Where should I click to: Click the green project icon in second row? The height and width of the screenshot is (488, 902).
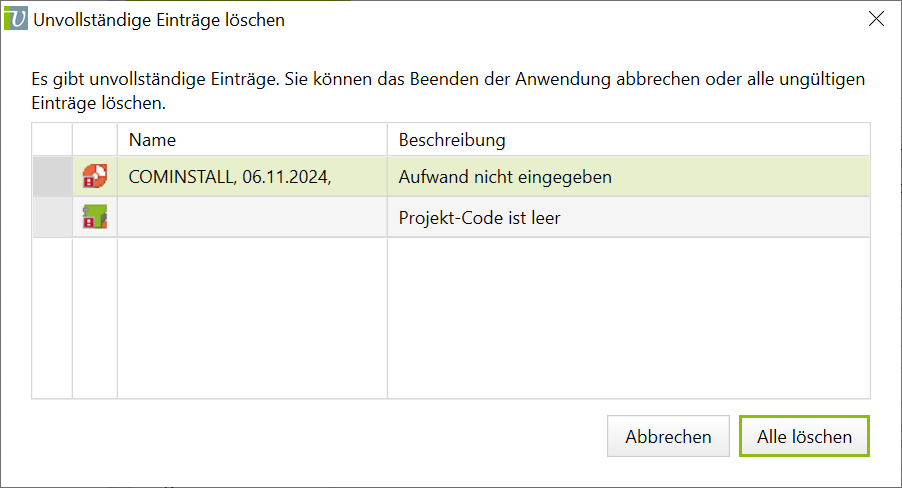[95, 217]
